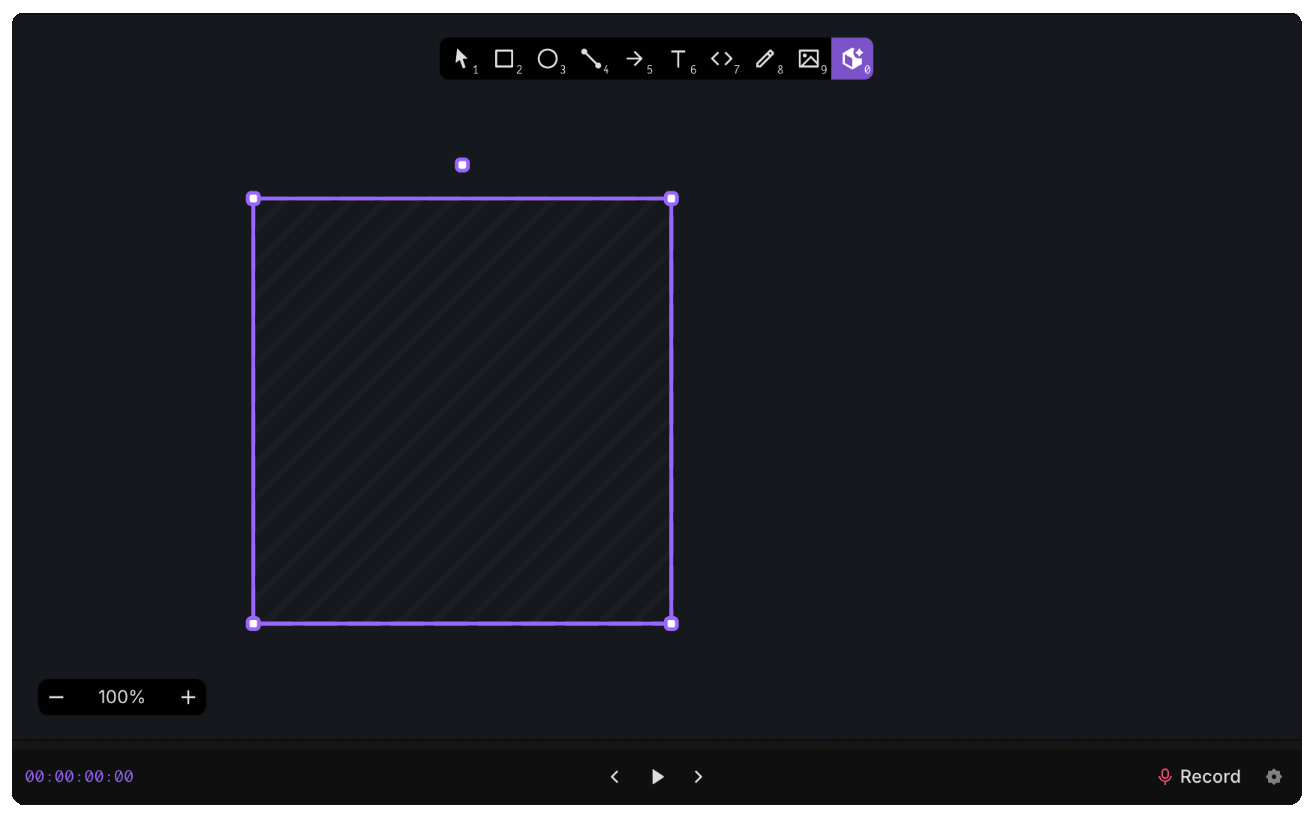1313x815 pixels.
Task: Zoom out using the minus button
Action: pyautogui.click(x=57, y=697)
